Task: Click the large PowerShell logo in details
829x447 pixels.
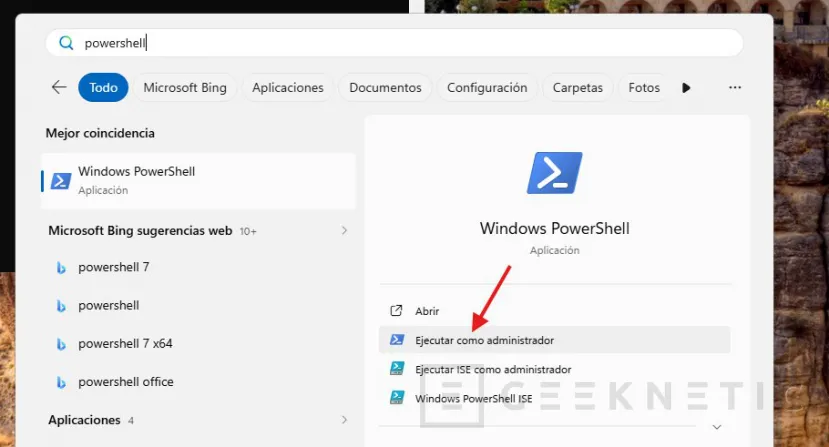Action: (x=555, y=173)
